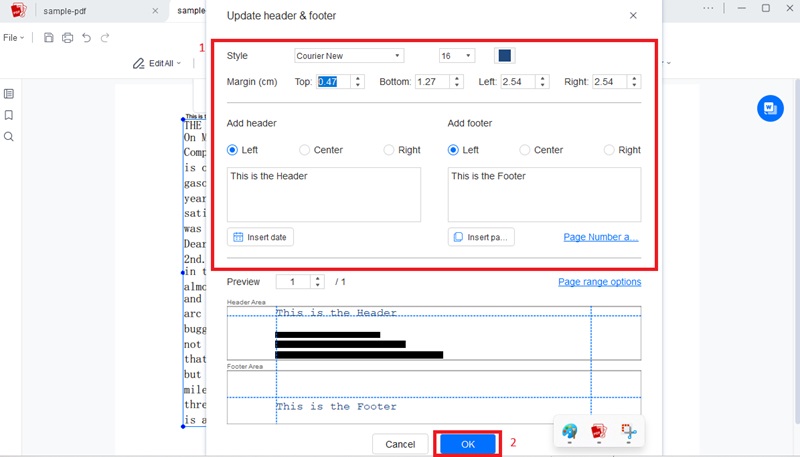Click the Preview page number field
Image resolution: width=800 pixels, height=457 pixels.
pos(293,282)
